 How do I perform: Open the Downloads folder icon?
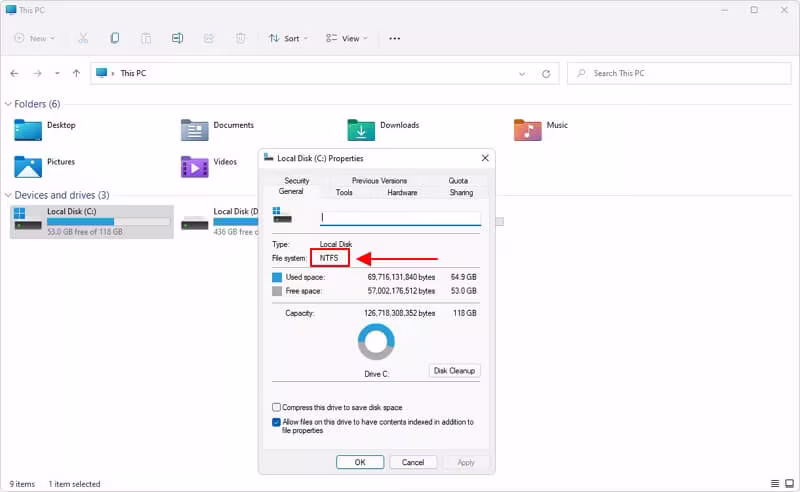(x=361, y=130)
